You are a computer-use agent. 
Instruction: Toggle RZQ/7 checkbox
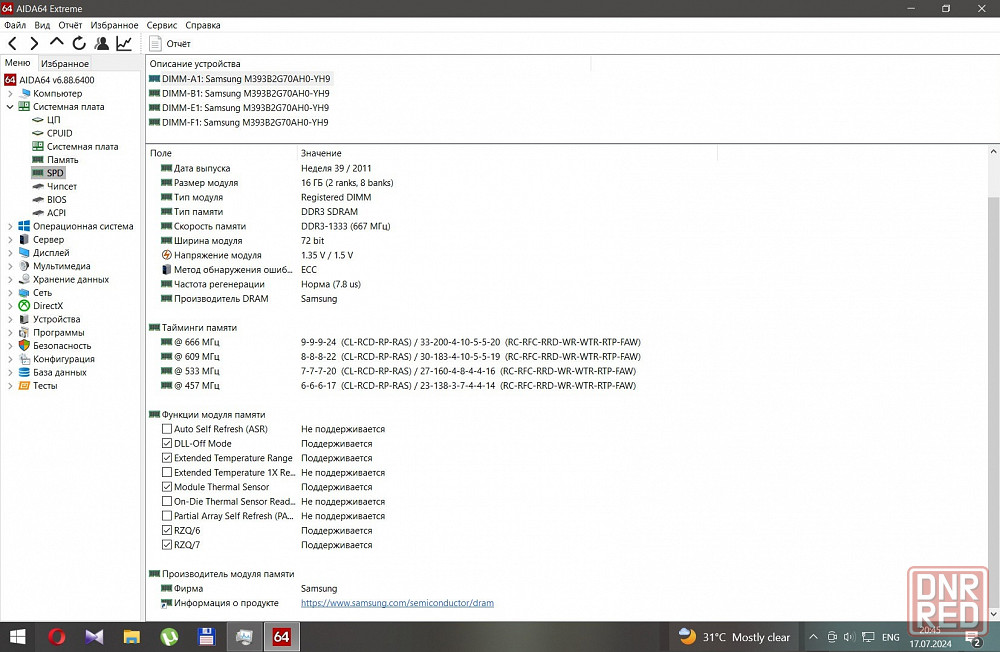pyautogui.click(x=167, y=545)
